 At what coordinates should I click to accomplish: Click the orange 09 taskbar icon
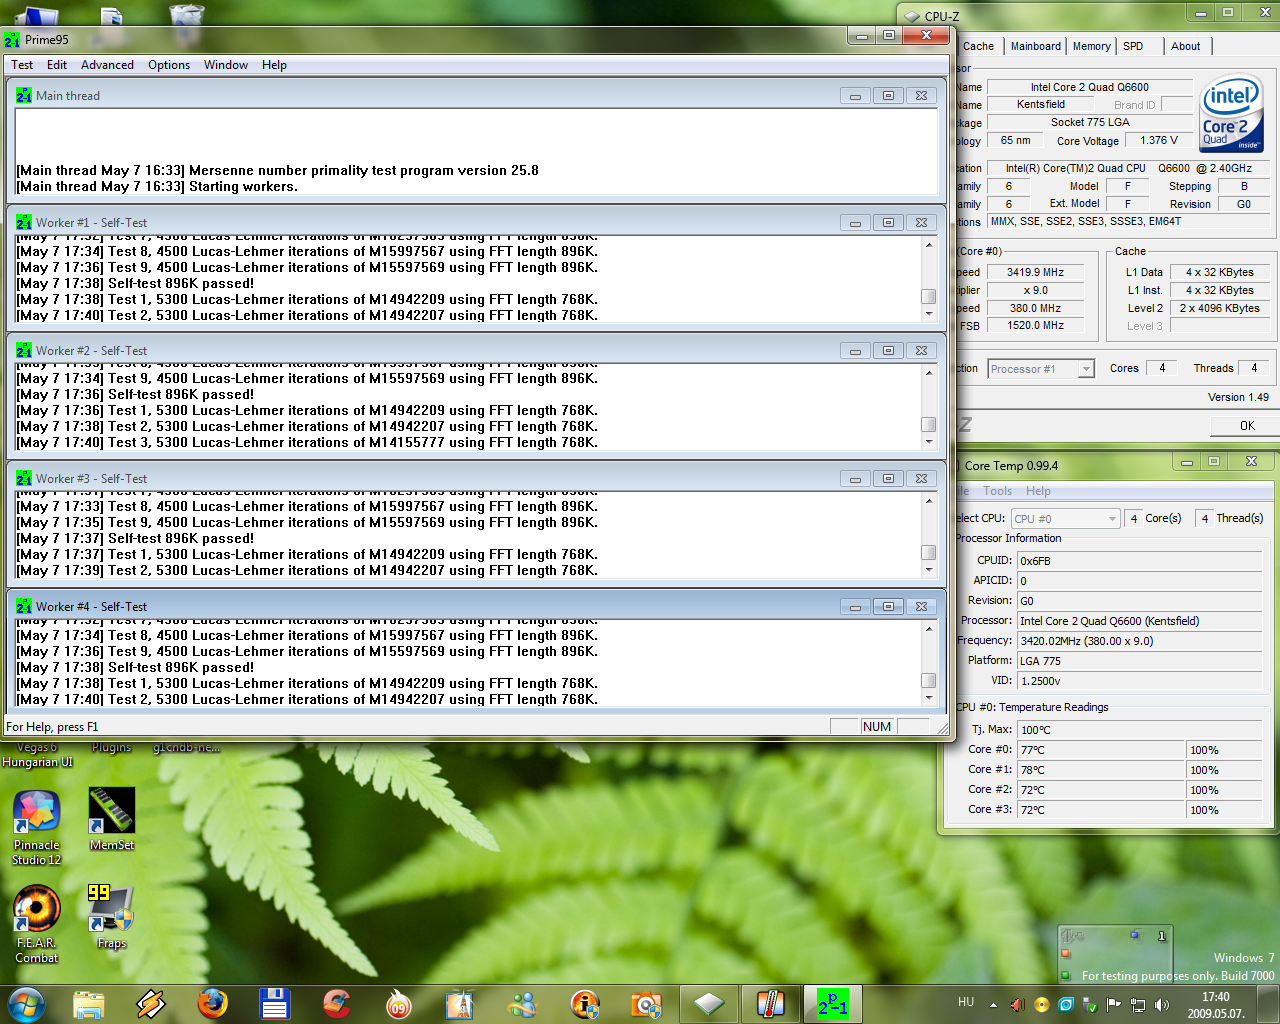[398, 1004]
